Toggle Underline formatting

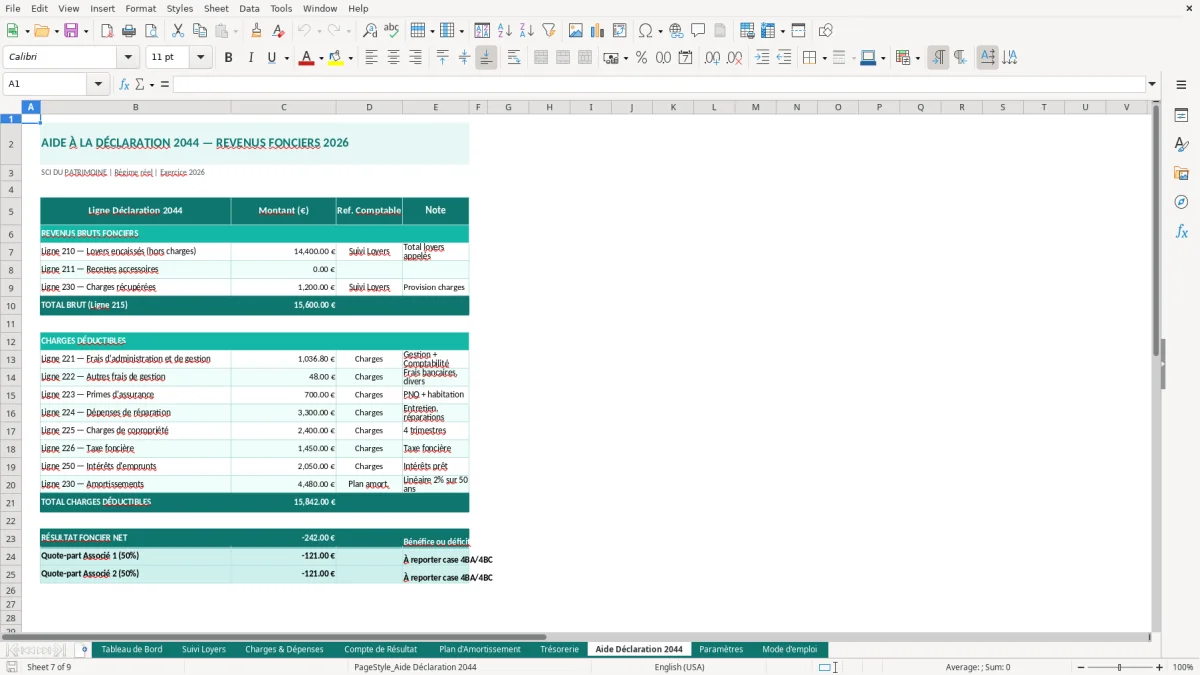[x=271, y=58]
